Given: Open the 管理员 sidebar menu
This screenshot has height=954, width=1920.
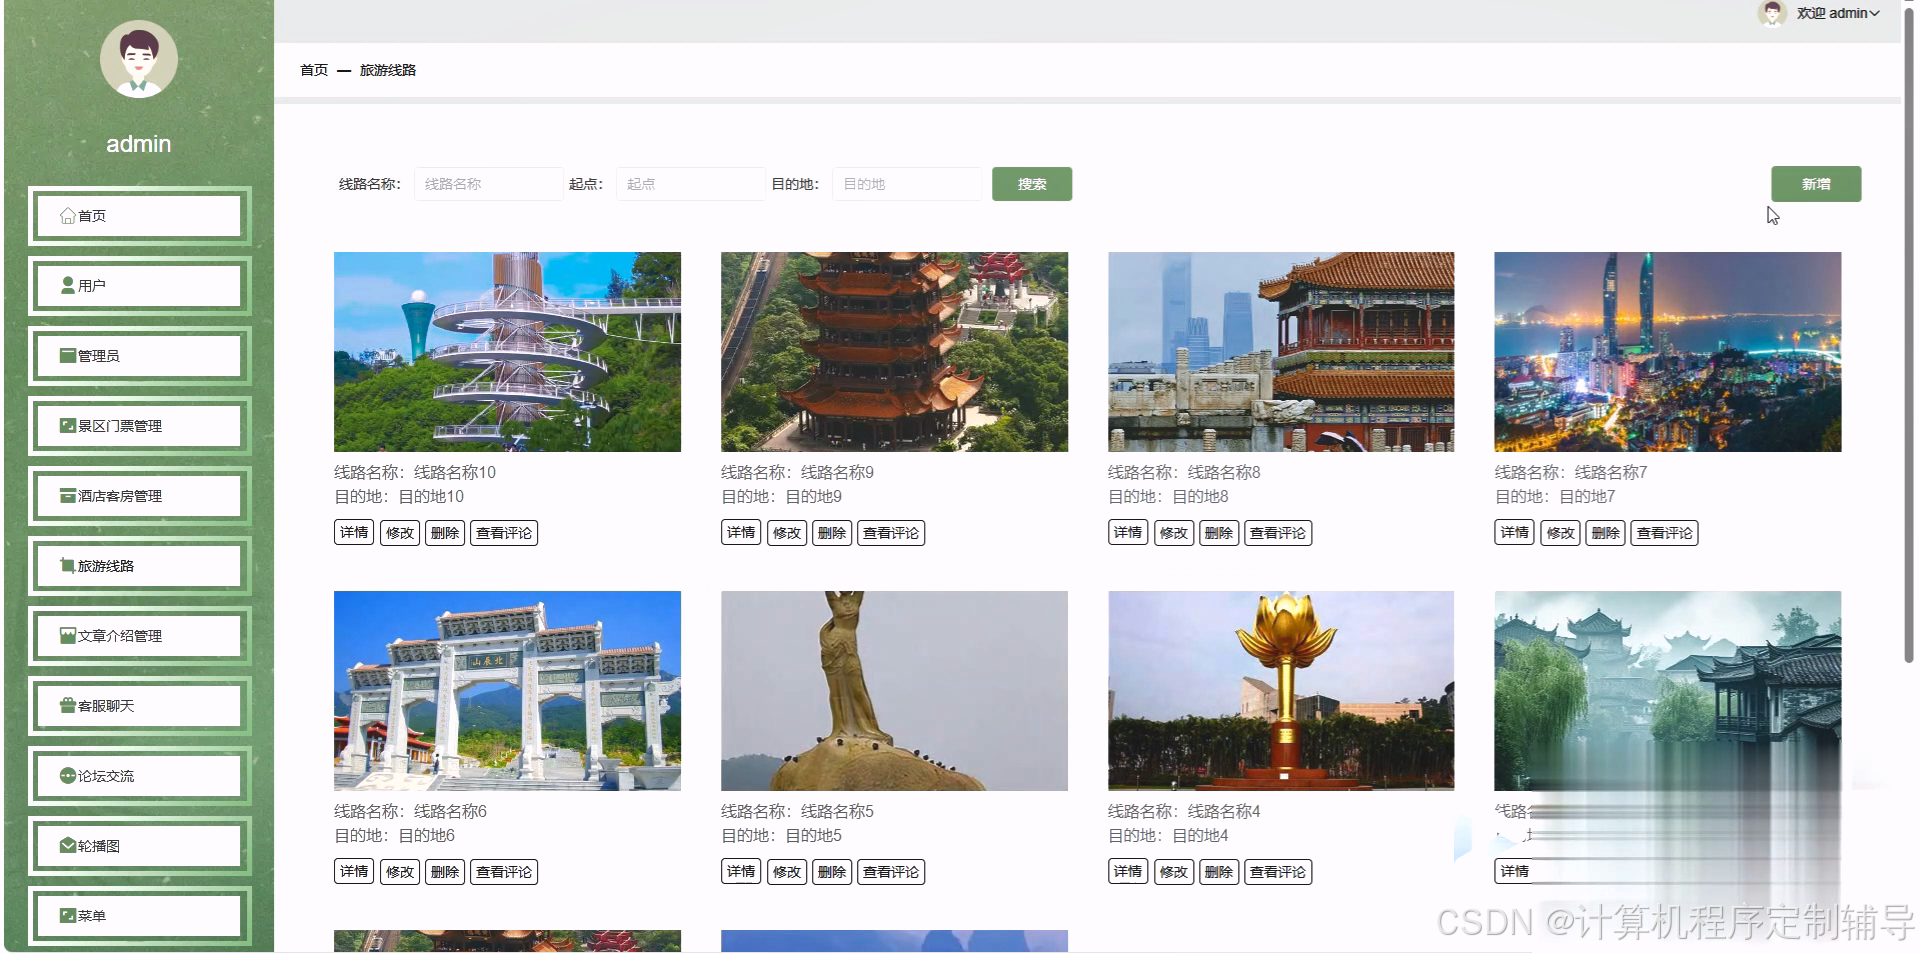Looking at the screenshot, I should [x=139, y=356].
